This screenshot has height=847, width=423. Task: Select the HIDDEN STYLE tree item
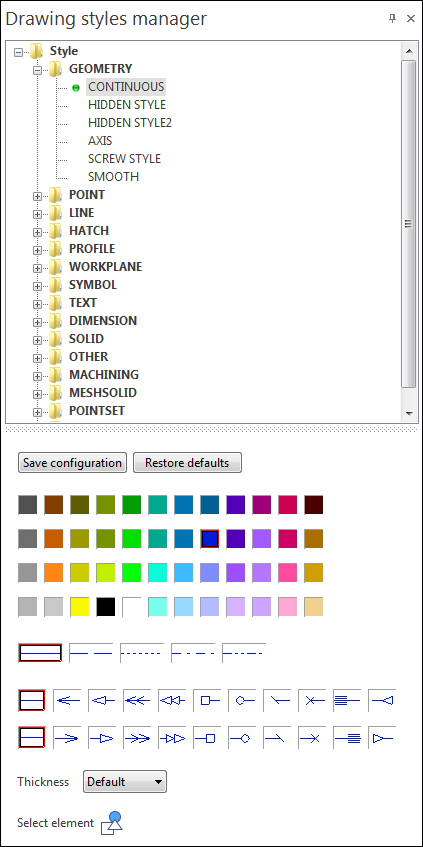(x=127, y=105)
